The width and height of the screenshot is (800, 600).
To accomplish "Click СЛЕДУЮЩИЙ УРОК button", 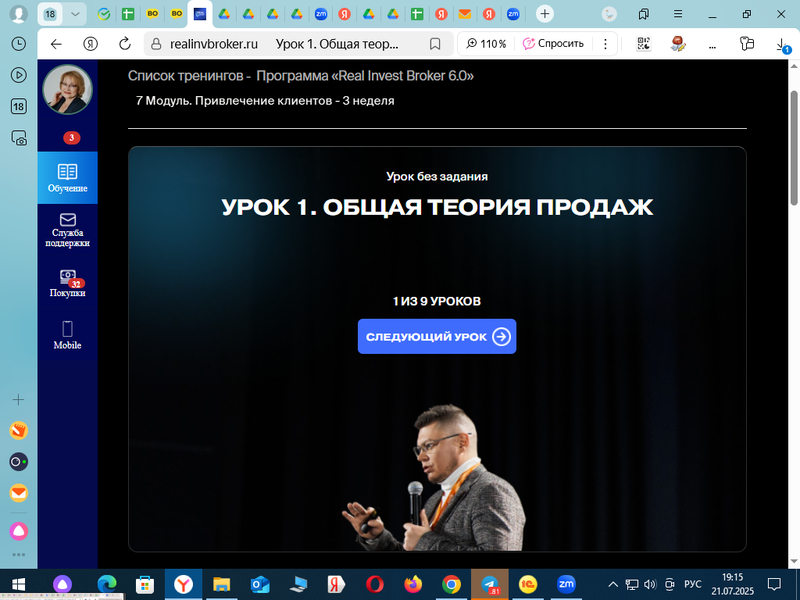I will 437,337.
